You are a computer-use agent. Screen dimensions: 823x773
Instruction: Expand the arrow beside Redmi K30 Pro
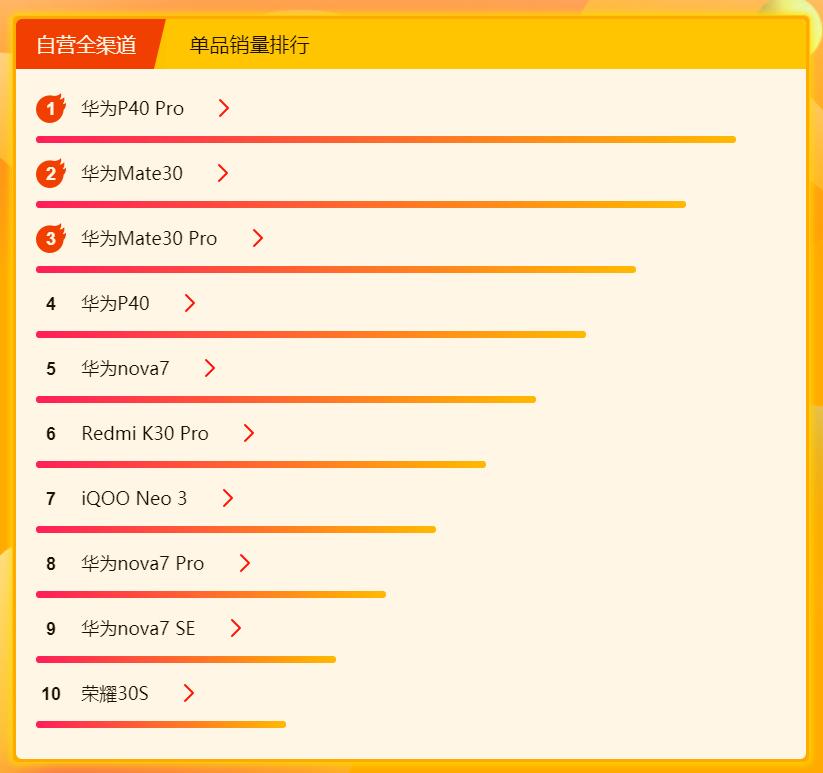pos(246,433)
